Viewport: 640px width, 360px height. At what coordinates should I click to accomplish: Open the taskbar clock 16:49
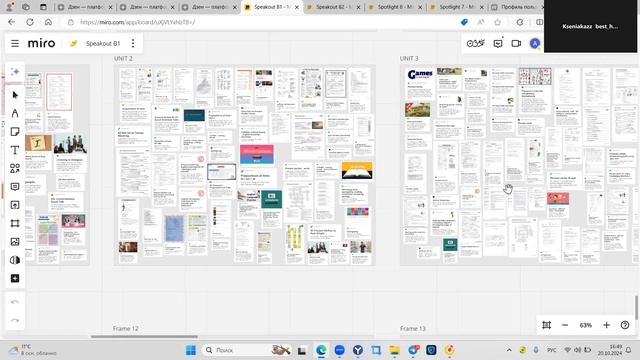click(x=610, y=350)
